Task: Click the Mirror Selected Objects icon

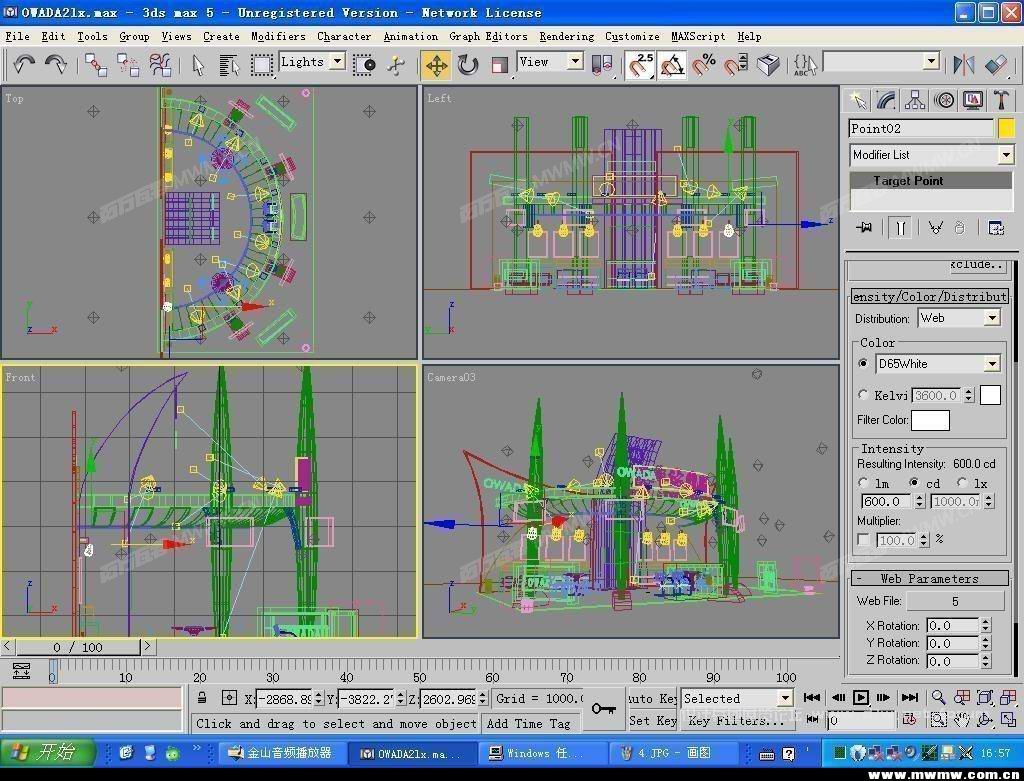Action: [x=963, y=64]
